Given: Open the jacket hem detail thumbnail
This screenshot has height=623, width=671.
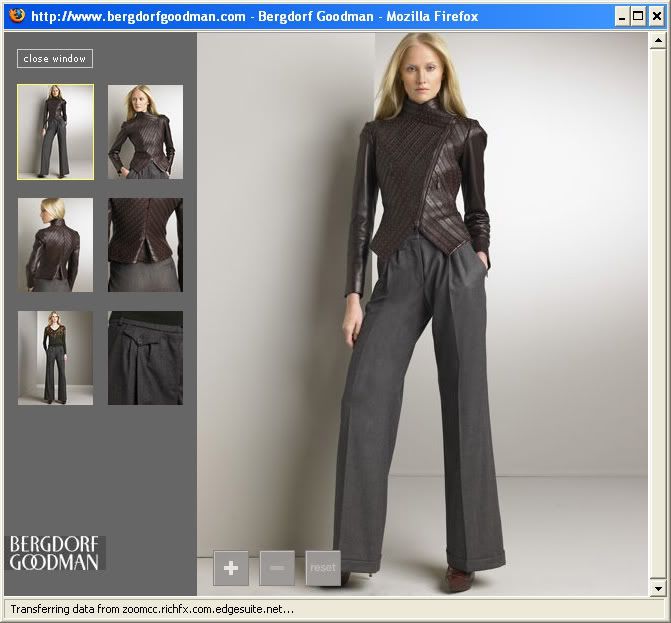Looking at the screenshot, I should coord(145,245).
